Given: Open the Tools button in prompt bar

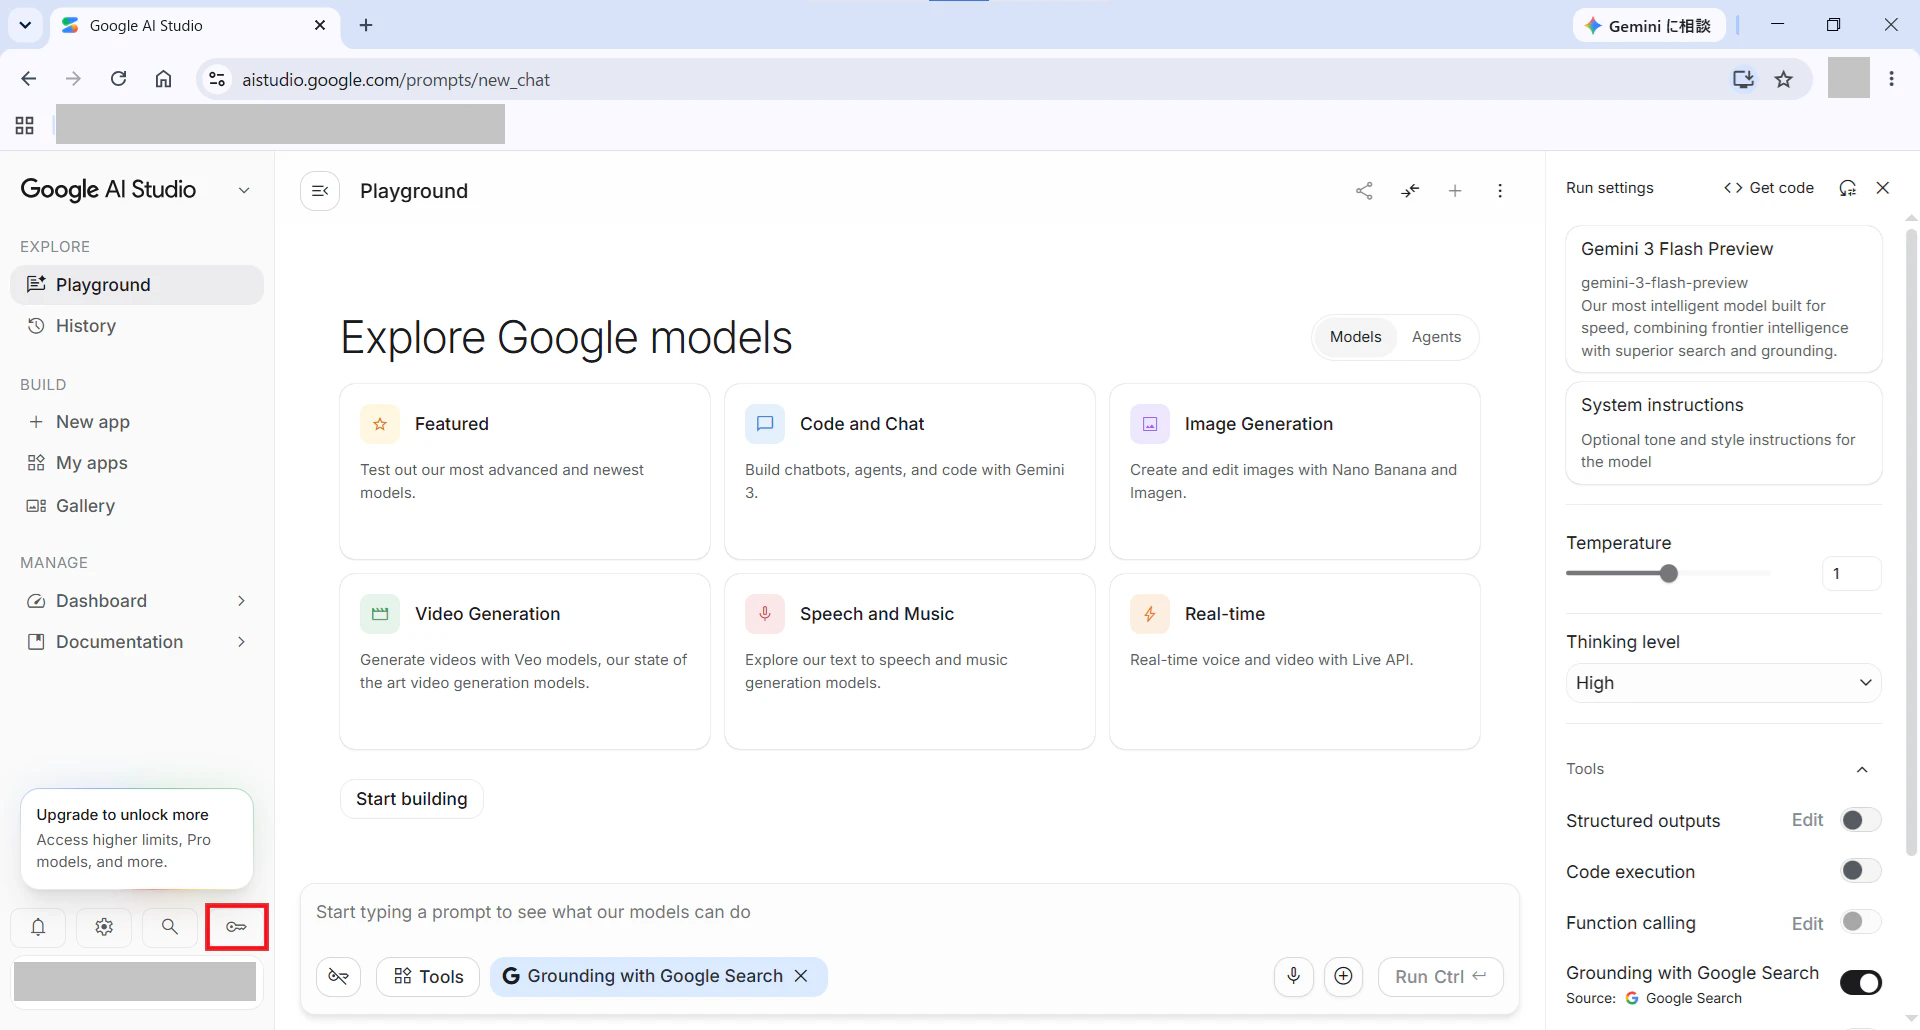Looking at the screenshot, I should (x=428, y=976).
